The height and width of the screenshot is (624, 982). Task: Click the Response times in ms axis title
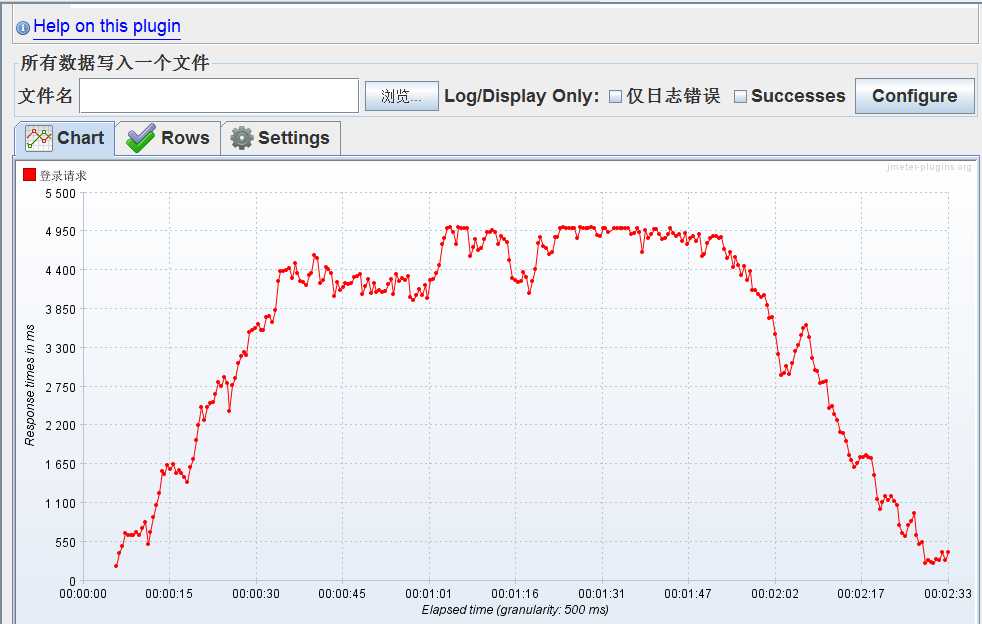pyautogui.click(x=29, y=385)
